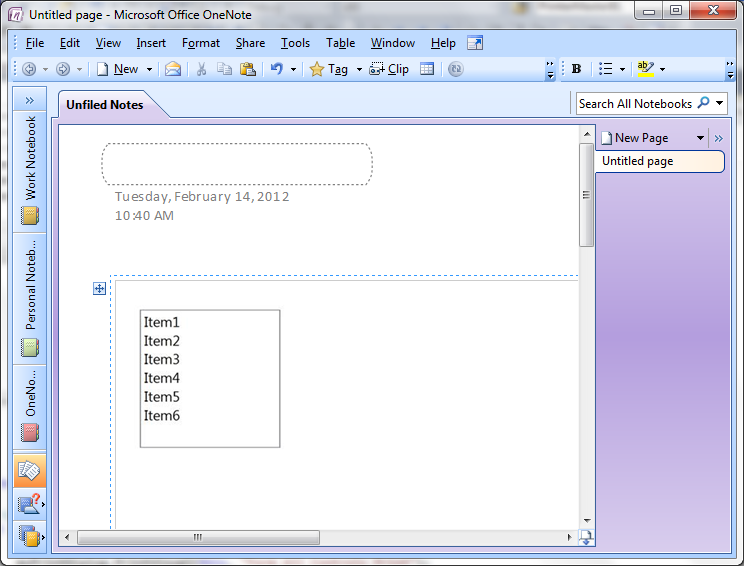Open the Format menu

pyautogui.click(x=201, y=43)
